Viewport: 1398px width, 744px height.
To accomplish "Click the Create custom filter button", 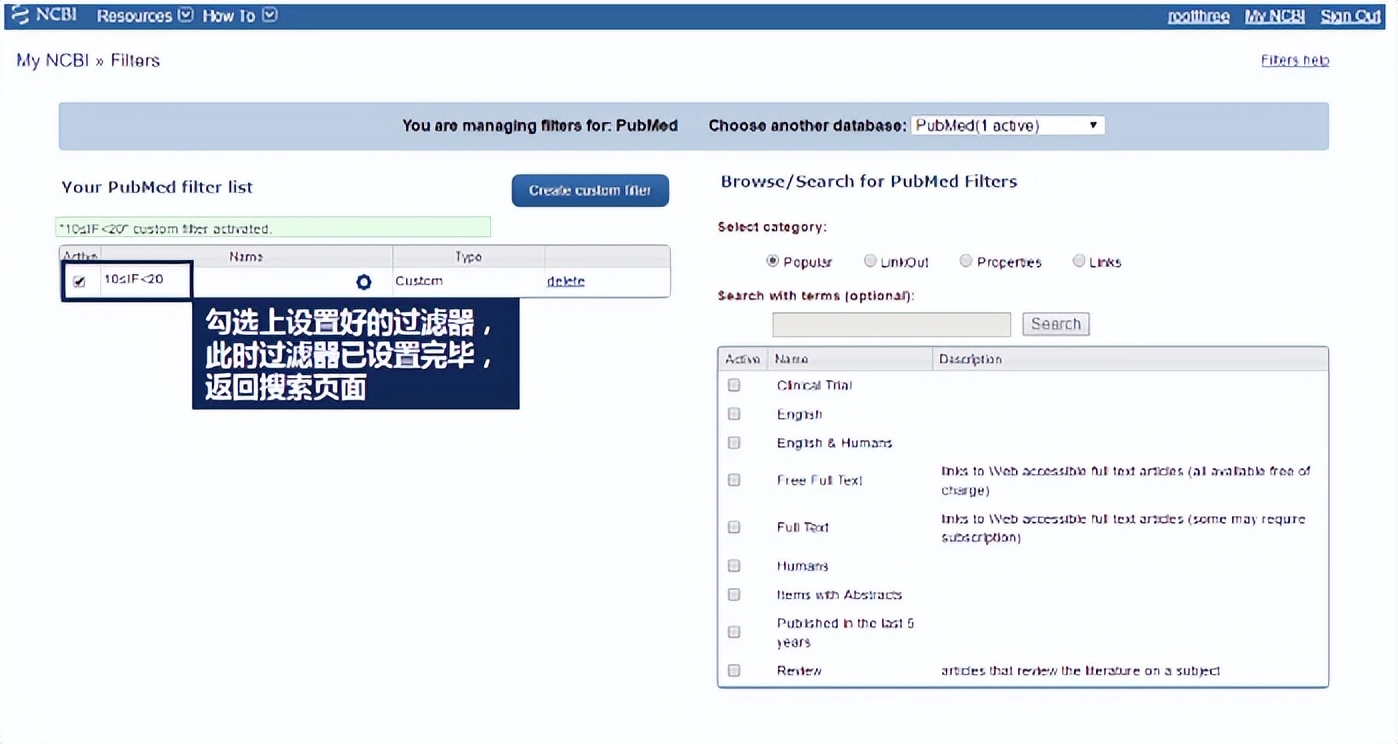I will click(590, 190).
